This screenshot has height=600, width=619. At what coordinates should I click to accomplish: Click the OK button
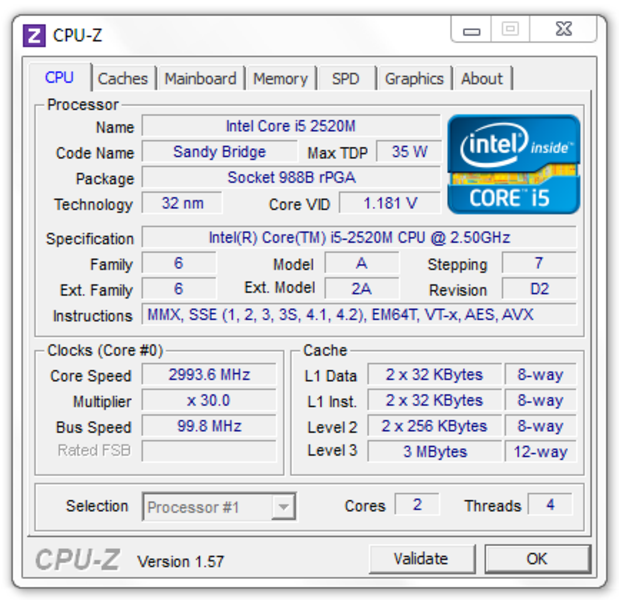(537, 559)
